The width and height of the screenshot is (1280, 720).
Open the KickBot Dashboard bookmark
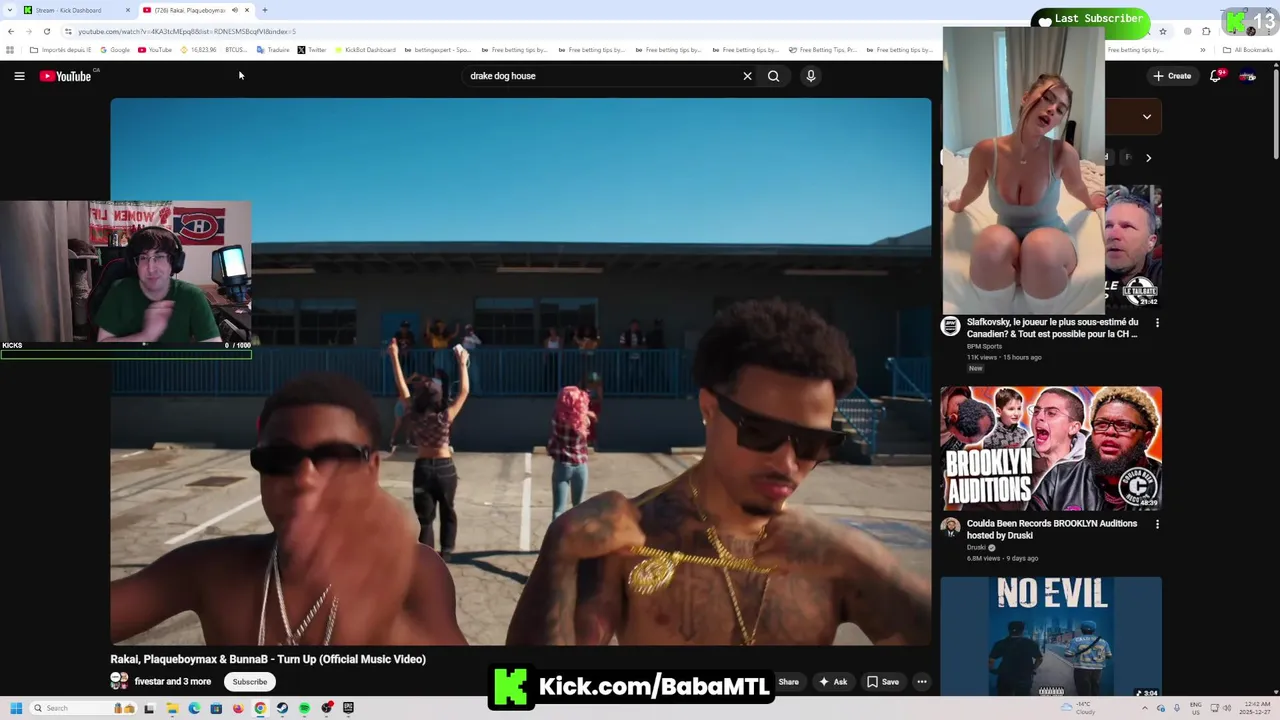tap(365, 50)
